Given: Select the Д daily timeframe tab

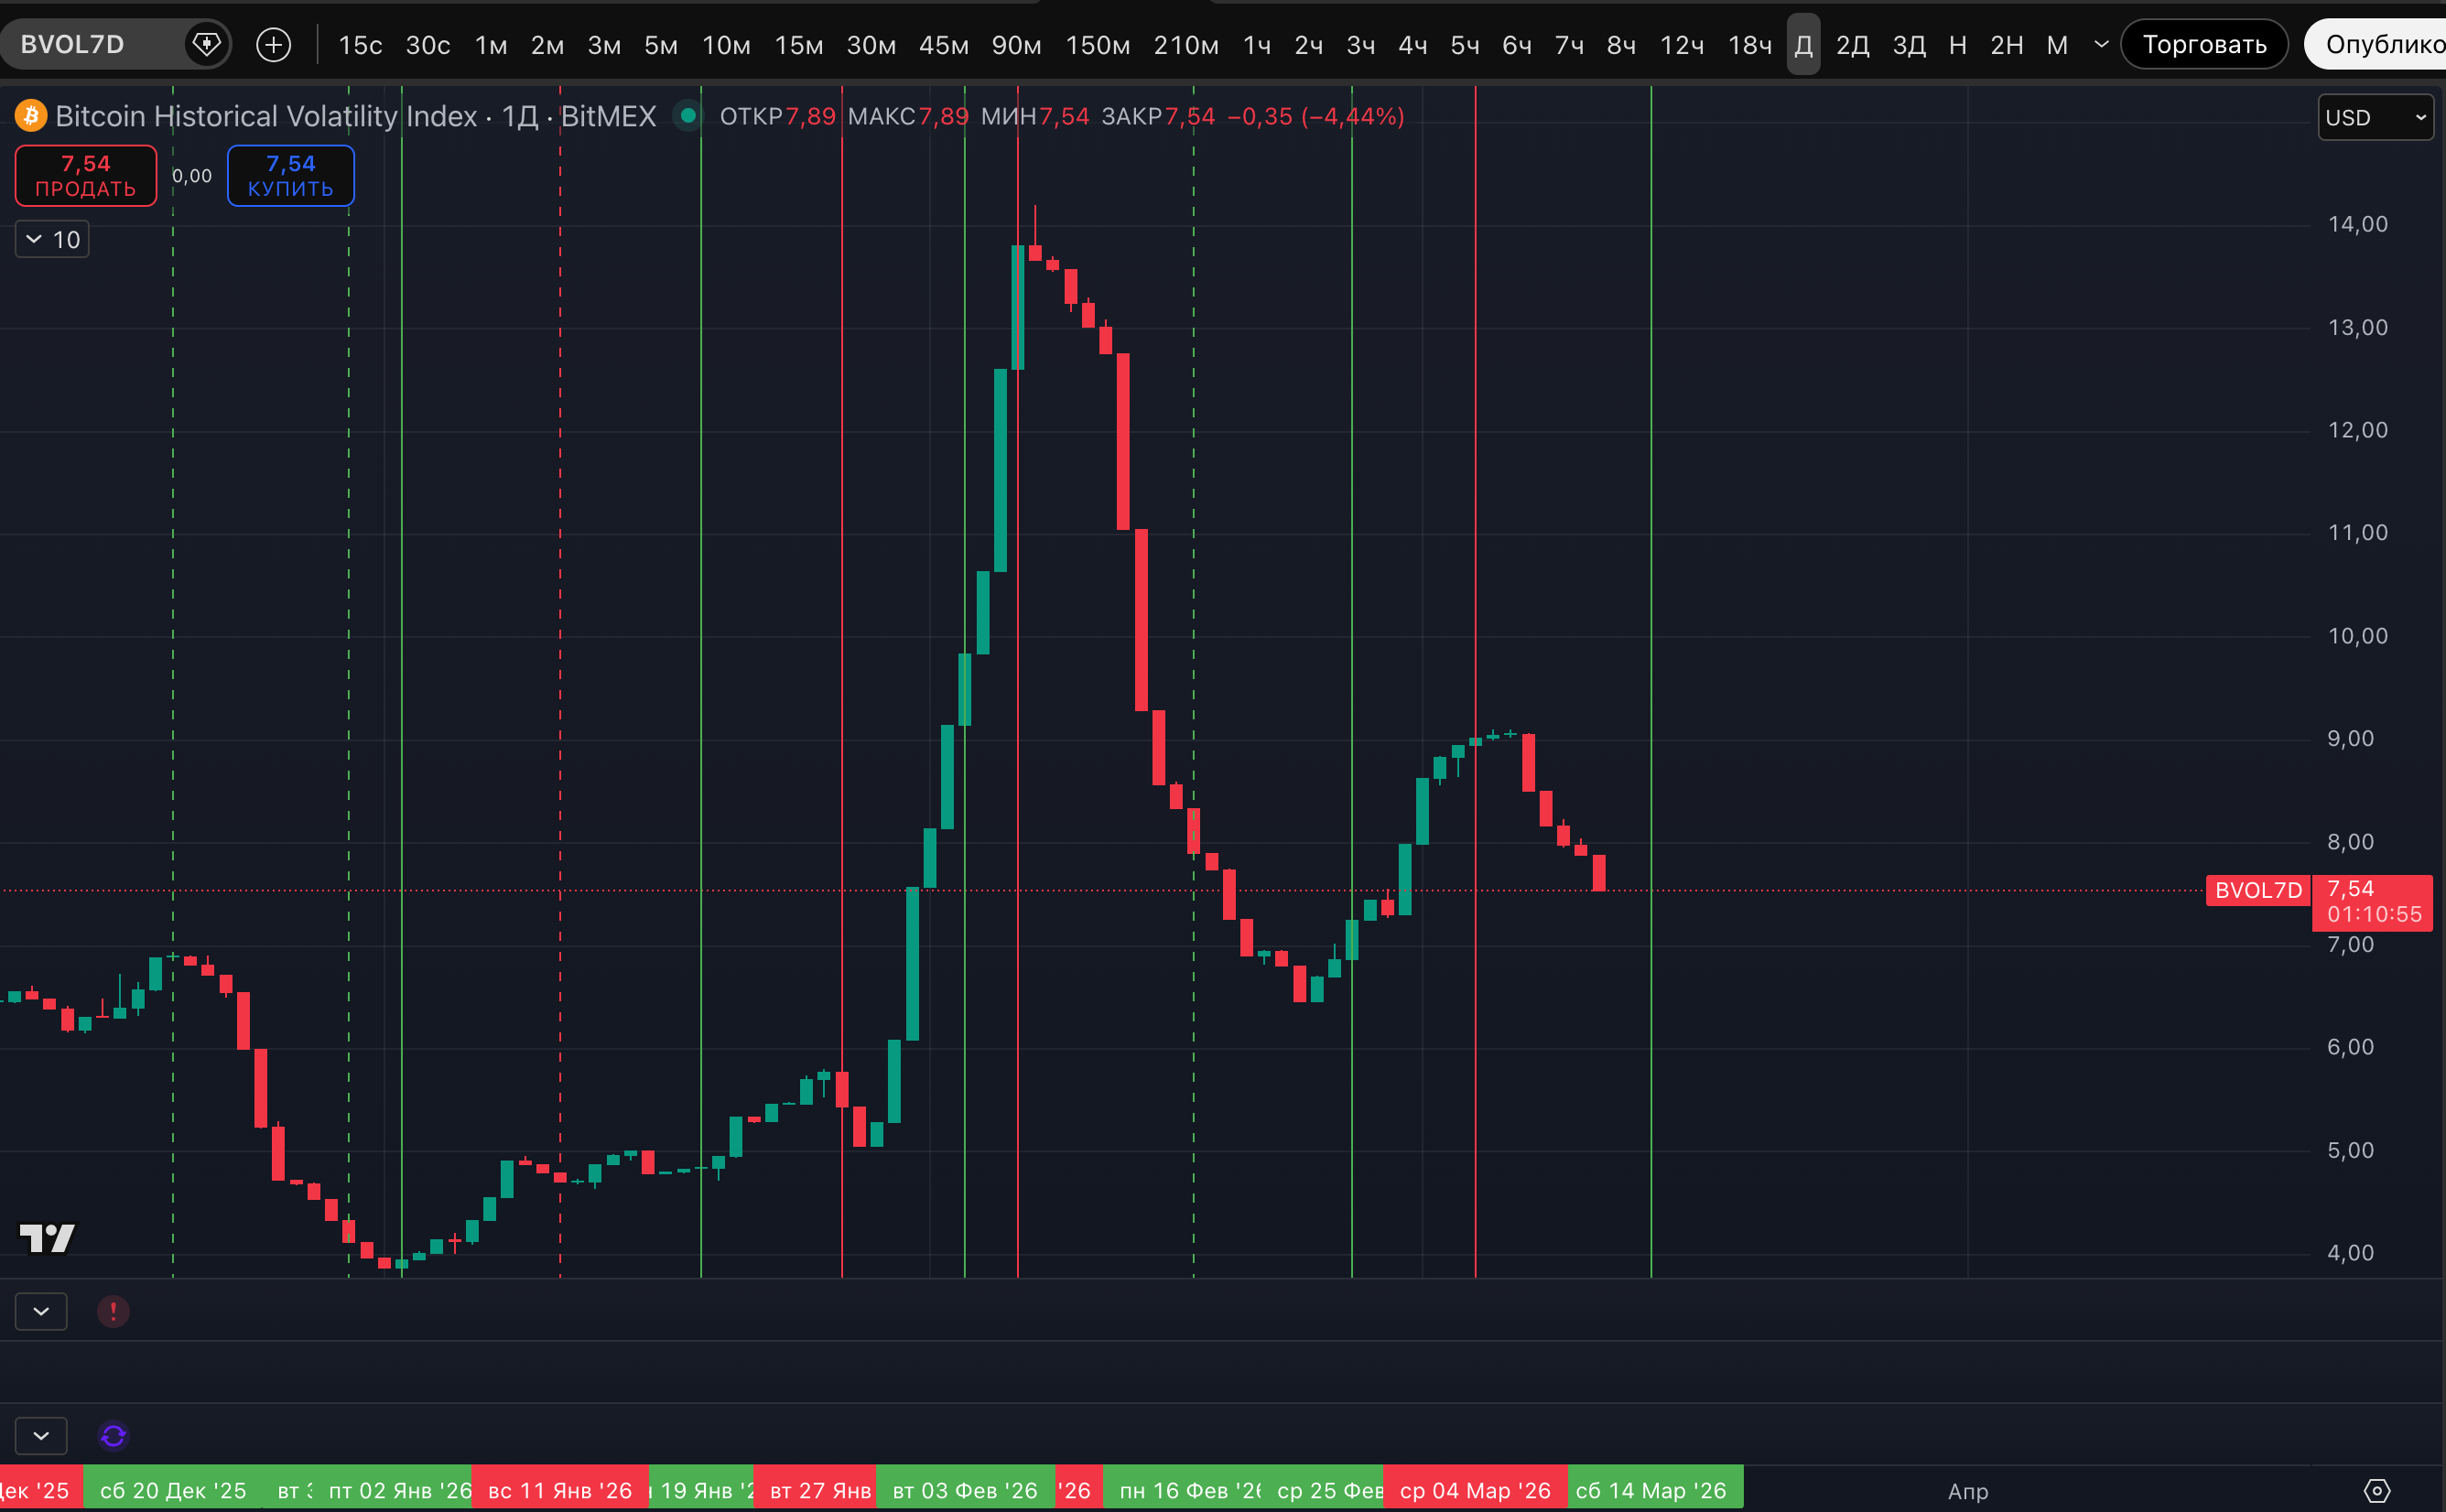Looking at the screenshot, I should point(1803,45).
